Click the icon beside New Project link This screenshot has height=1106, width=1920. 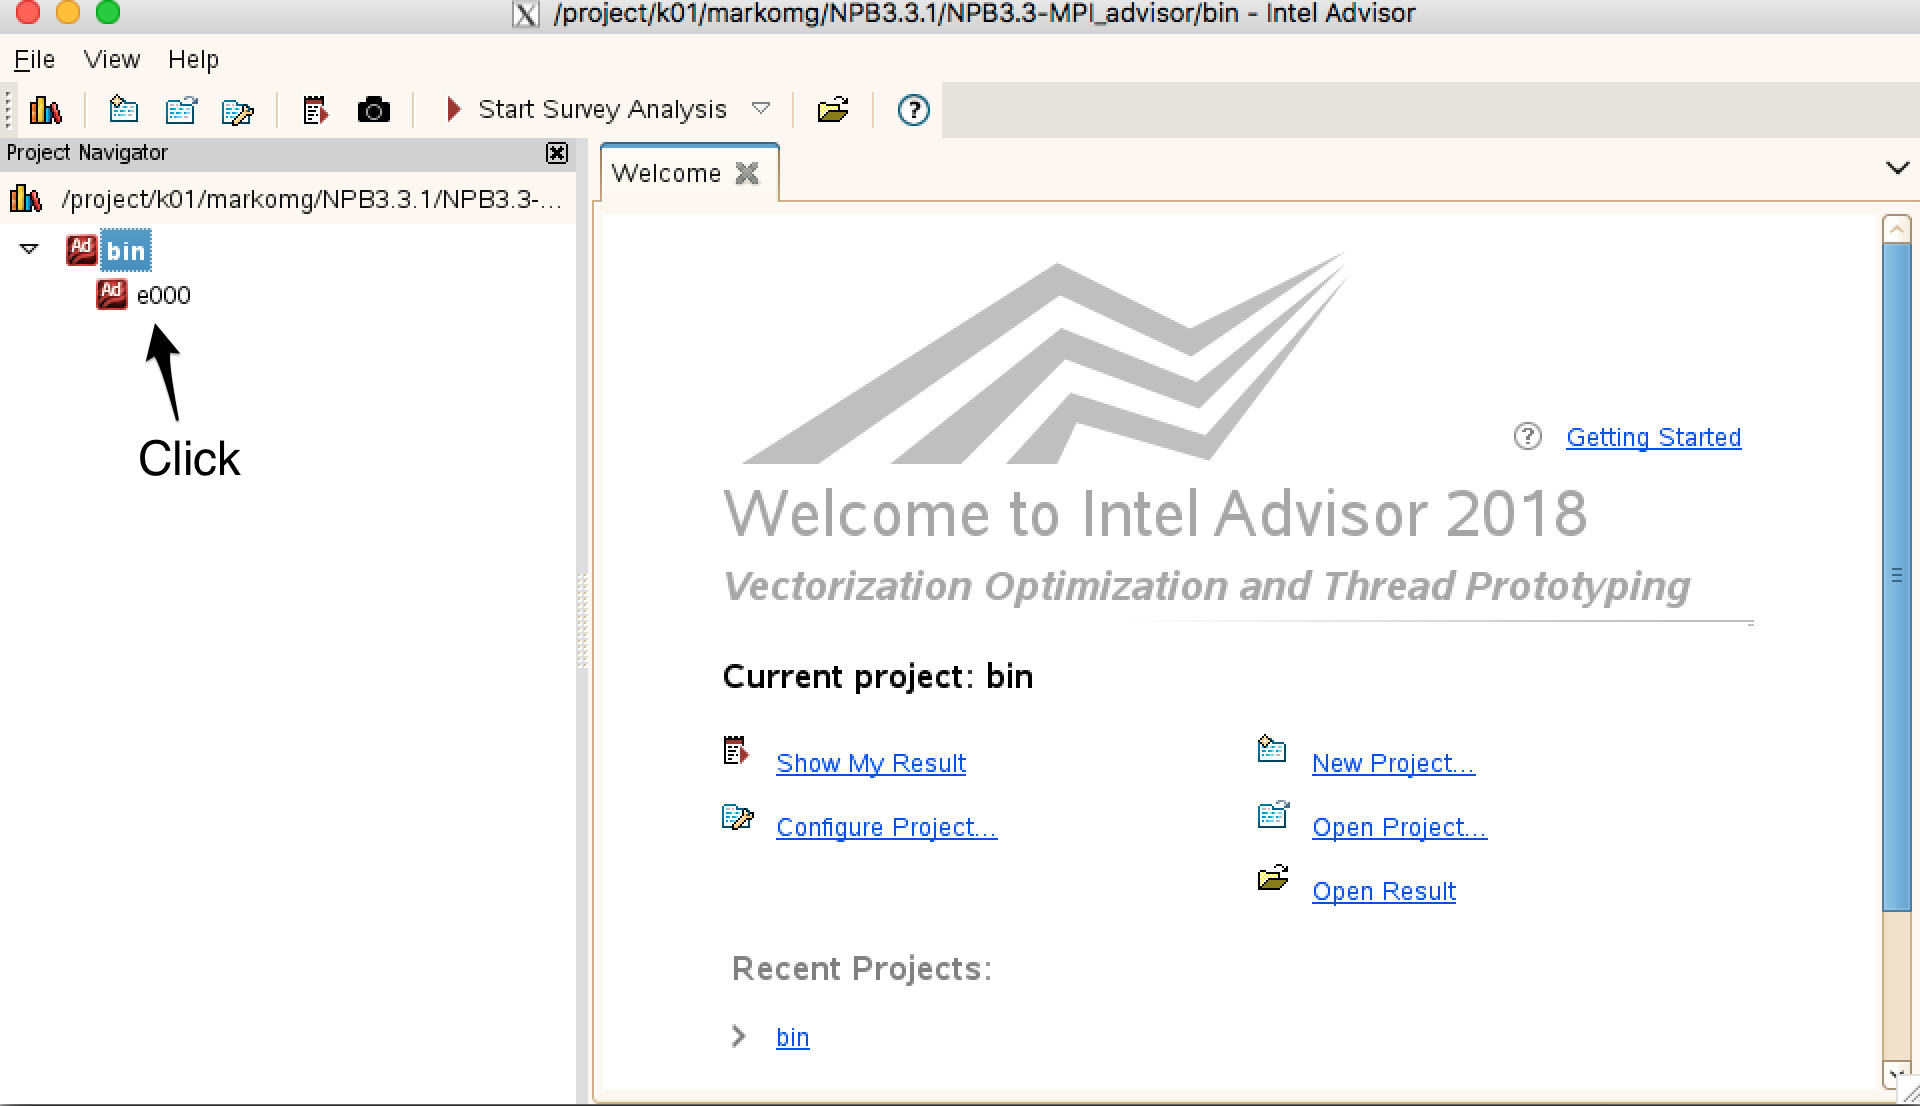pos(1271,748)
